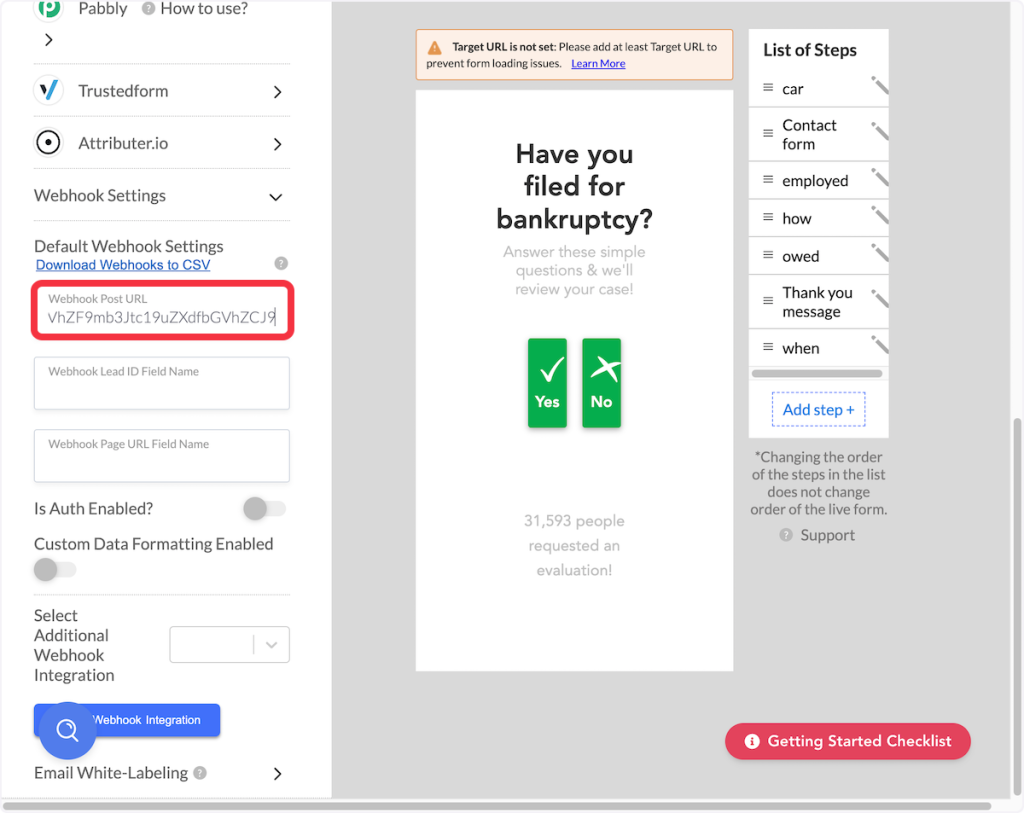The width and height of the screenshot is (1024, 813).
Task: Click the Trustedform logo icon
Action: [x=48, y=91]
